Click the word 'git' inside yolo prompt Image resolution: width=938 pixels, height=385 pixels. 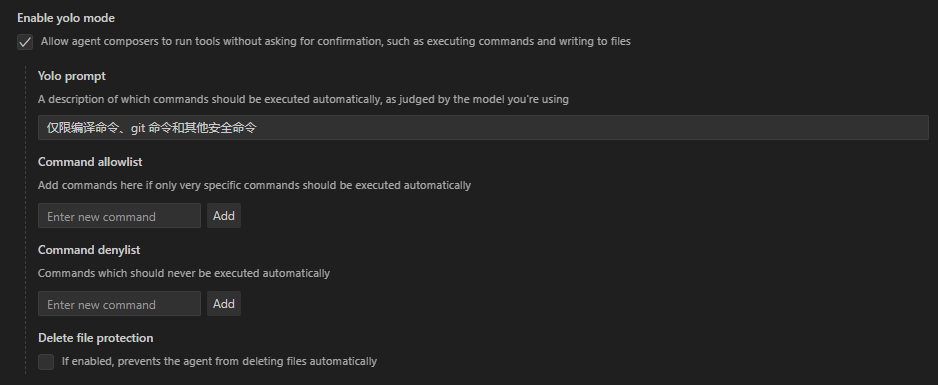pos(138,127)
